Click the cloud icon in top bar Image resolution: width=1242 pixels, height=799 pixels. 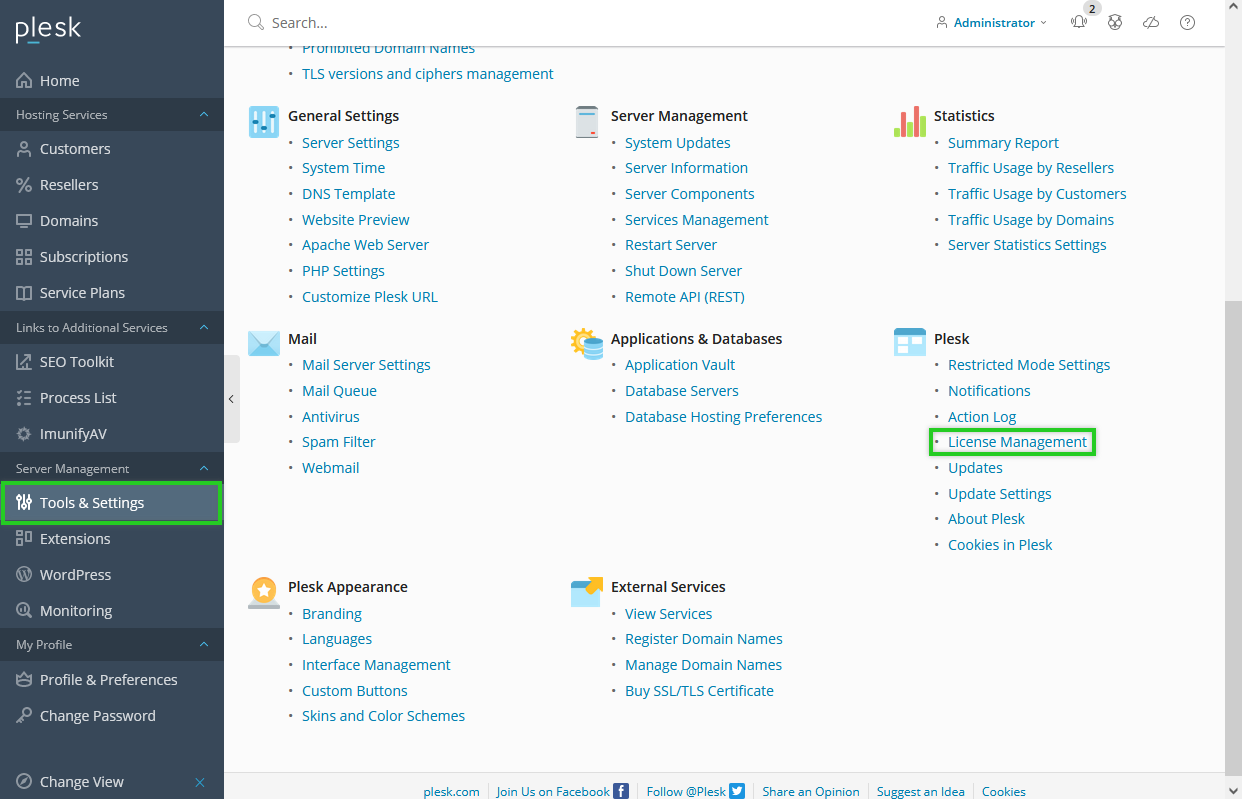click(x=1151, y=22)
